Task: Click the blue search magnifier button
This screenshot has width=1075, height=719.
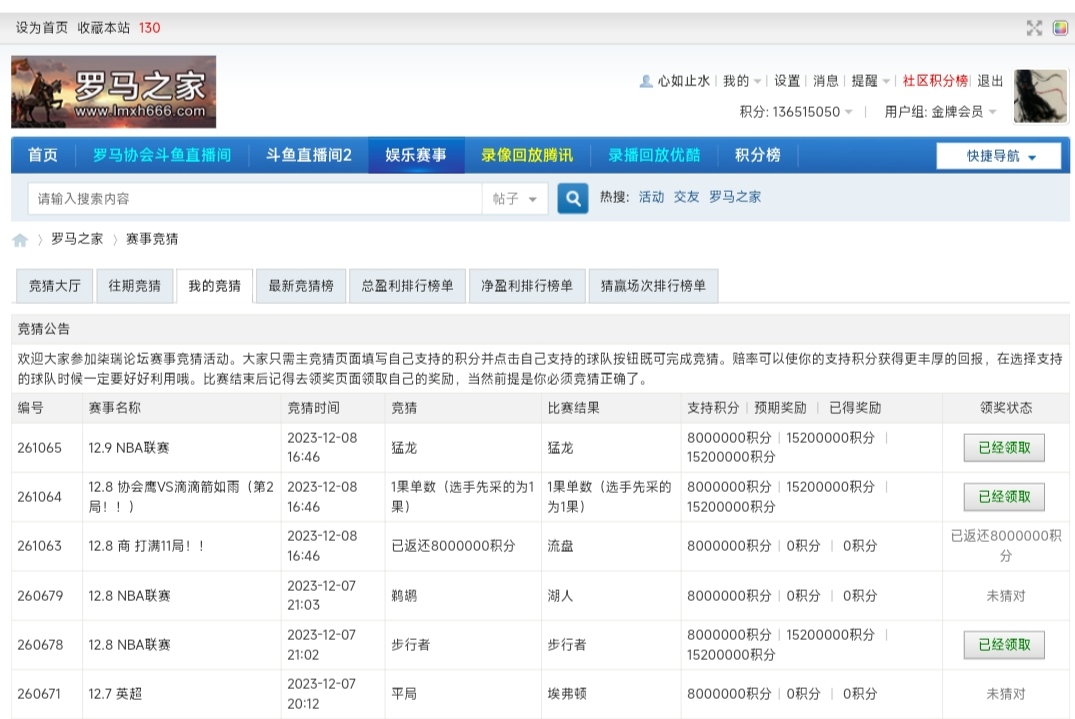Action: [x=572, y=198]
